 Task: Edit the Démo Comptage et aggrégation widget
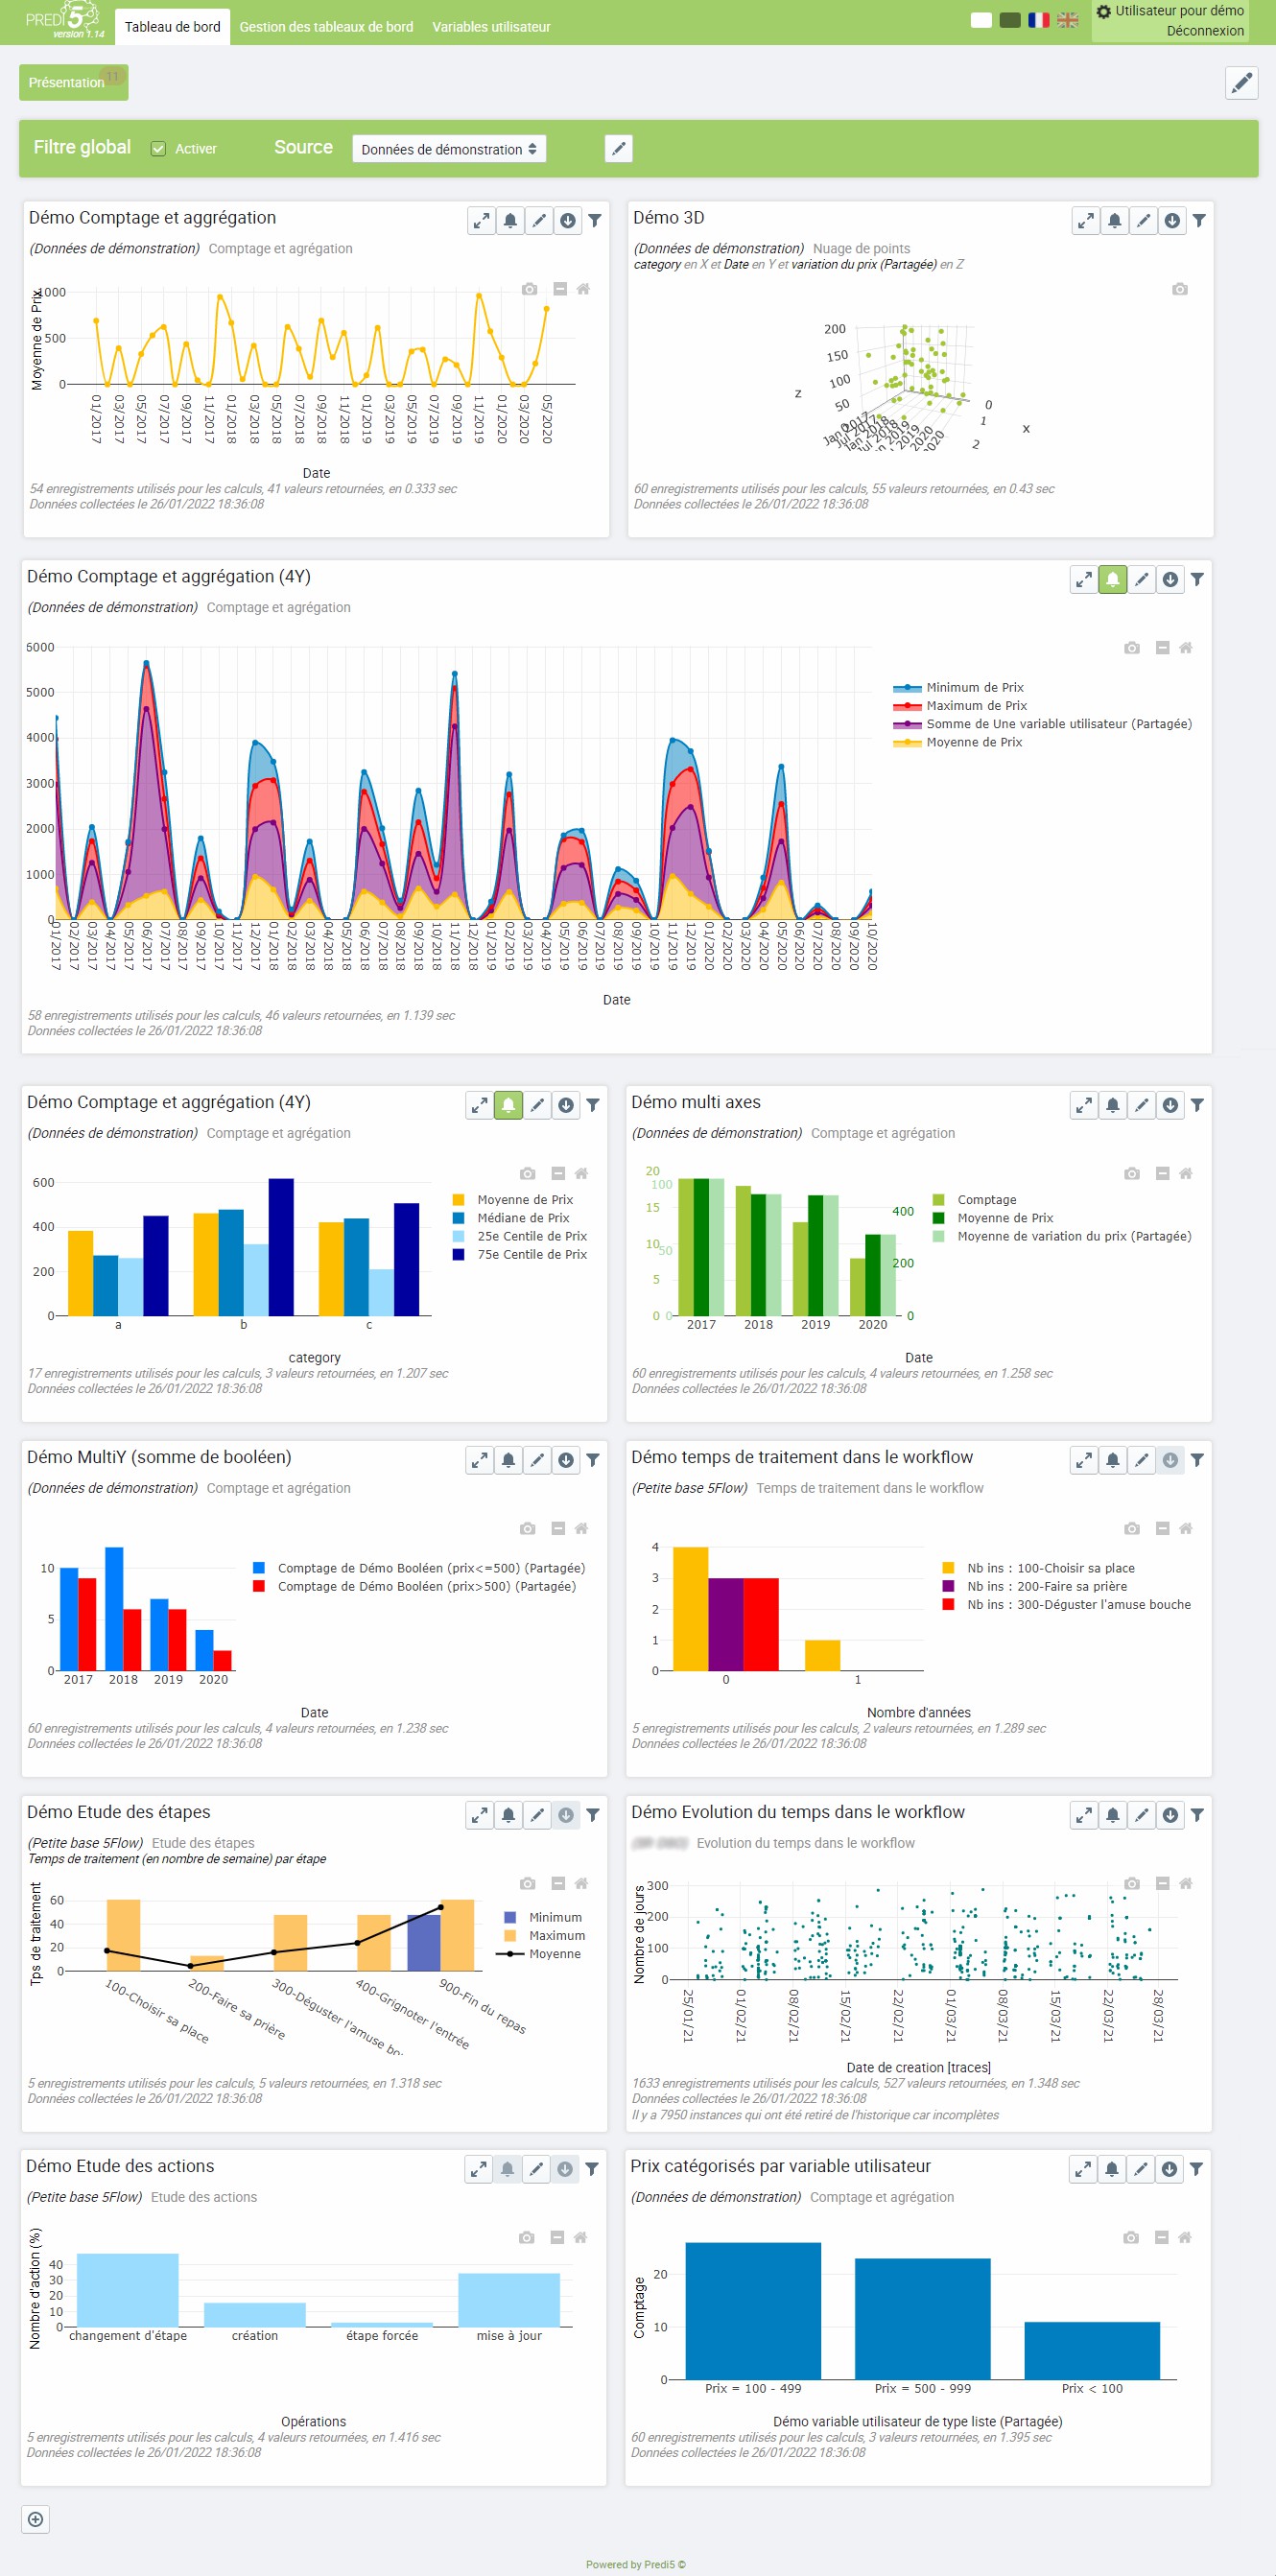click(x=539, y=221)
